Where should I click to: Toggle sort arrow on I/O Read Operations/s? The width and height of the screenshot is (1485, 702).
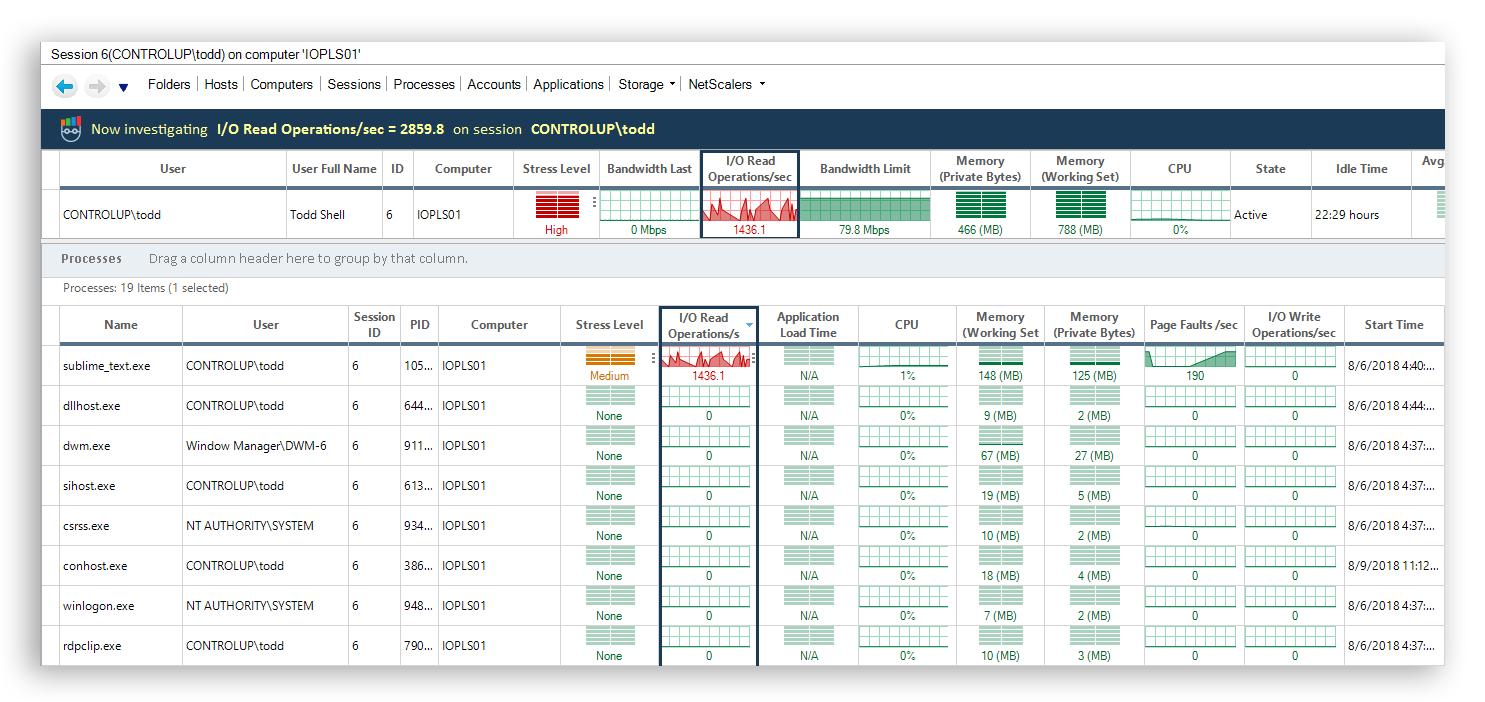click(x=749, y=325)
